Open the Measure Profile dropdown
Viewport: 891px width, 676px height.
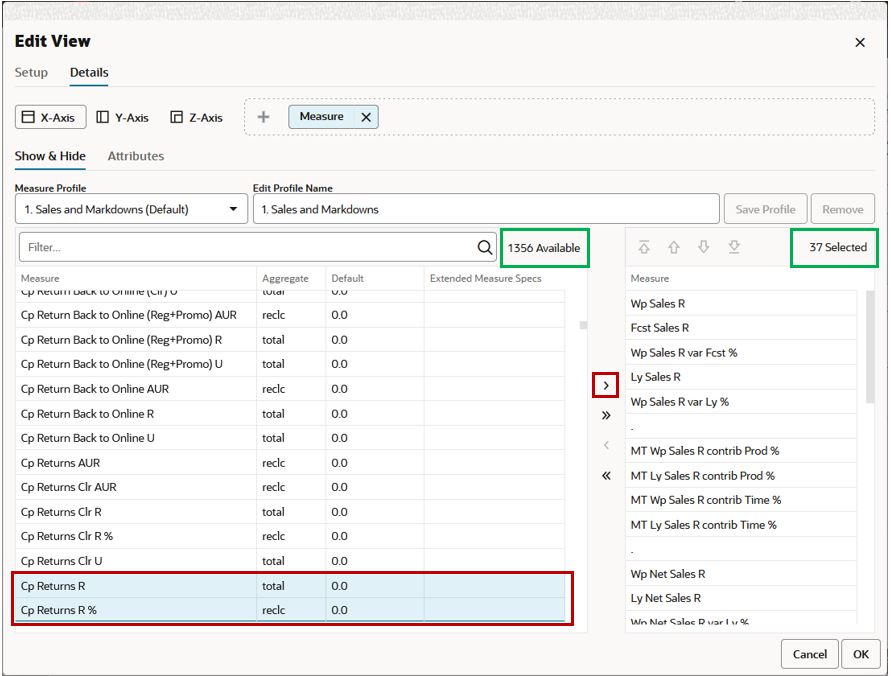coord(131,209)
